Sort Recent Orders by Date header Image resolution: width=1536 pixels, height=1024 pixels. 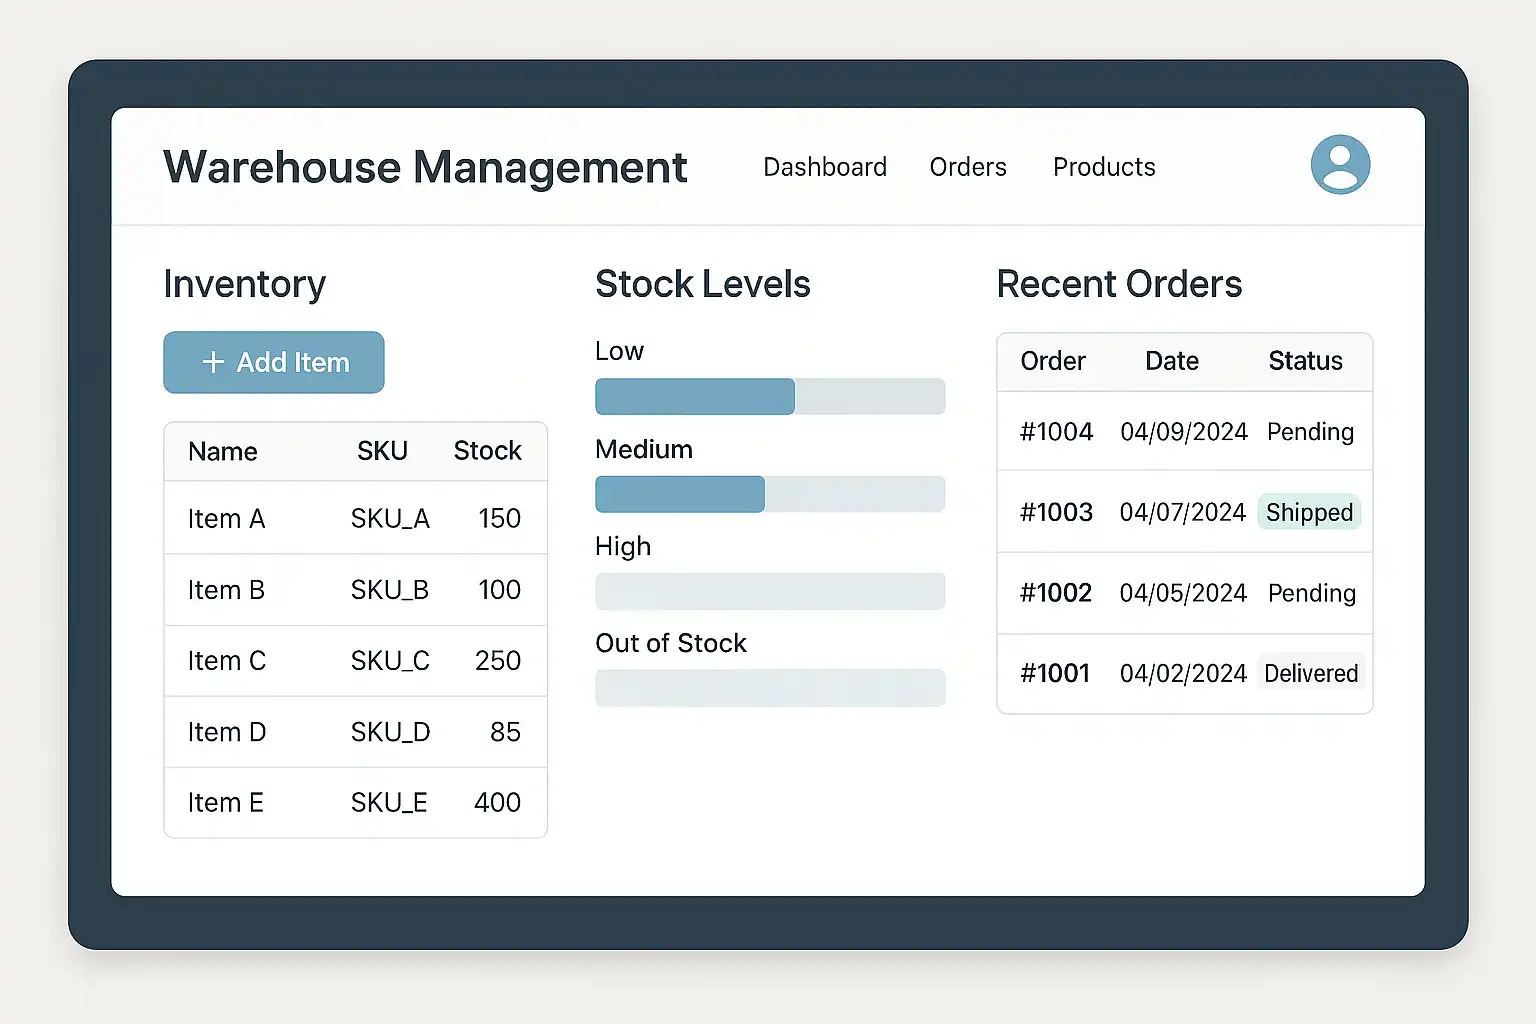pos(1171,361)
